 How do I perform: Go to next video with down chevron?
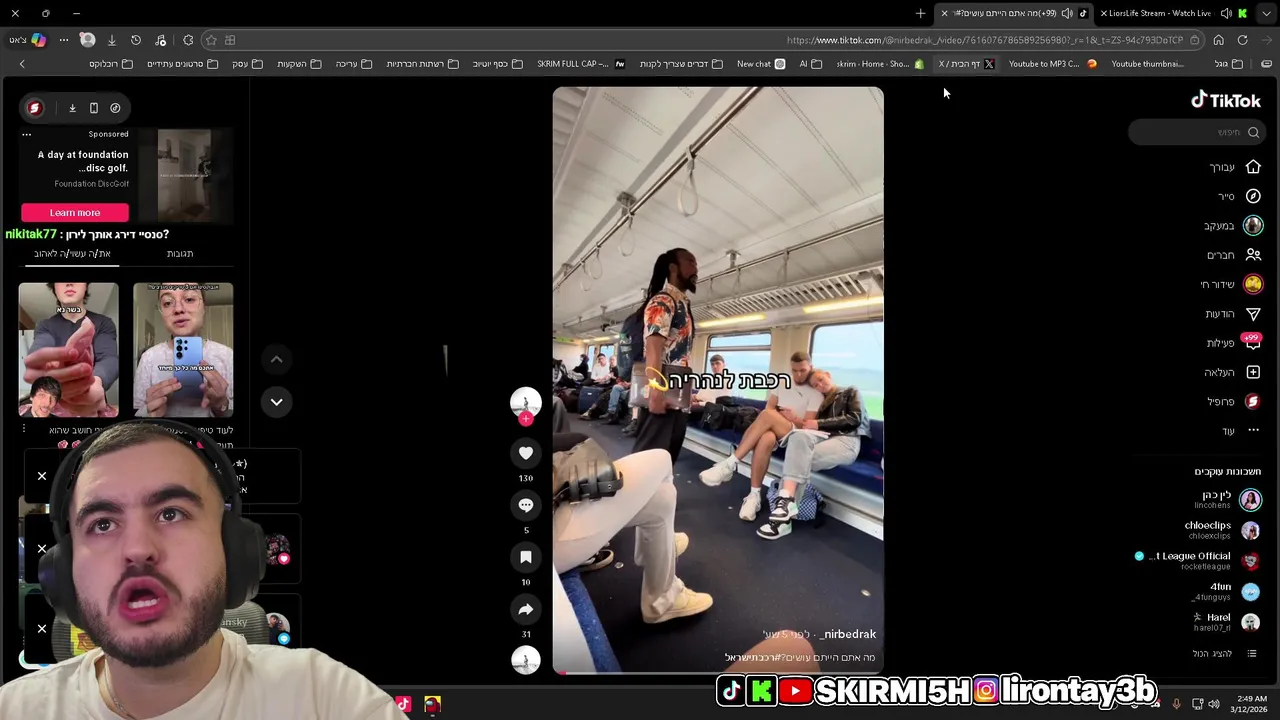click(x=276, y=401)
